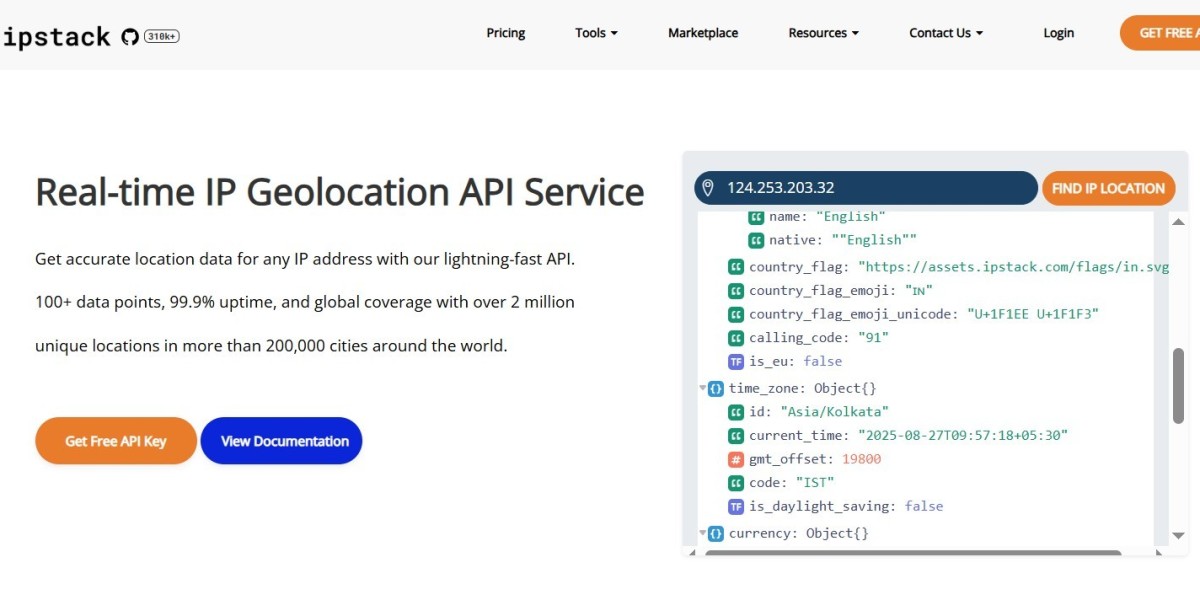
Task: Click the string type icon beside native
Action: pos(756,240)
